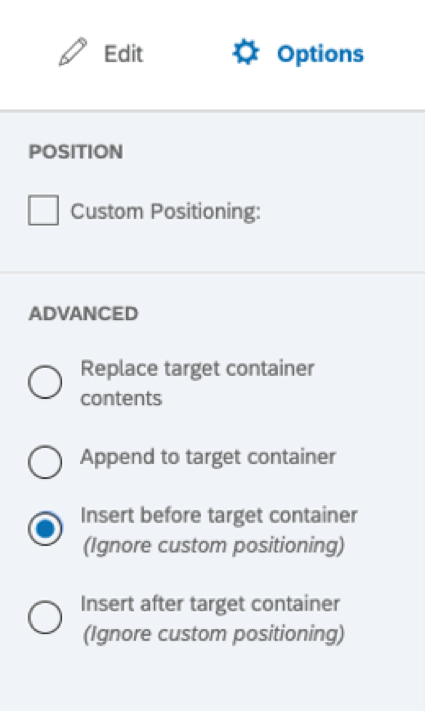Click the 'Insert after target container' text

210,604
